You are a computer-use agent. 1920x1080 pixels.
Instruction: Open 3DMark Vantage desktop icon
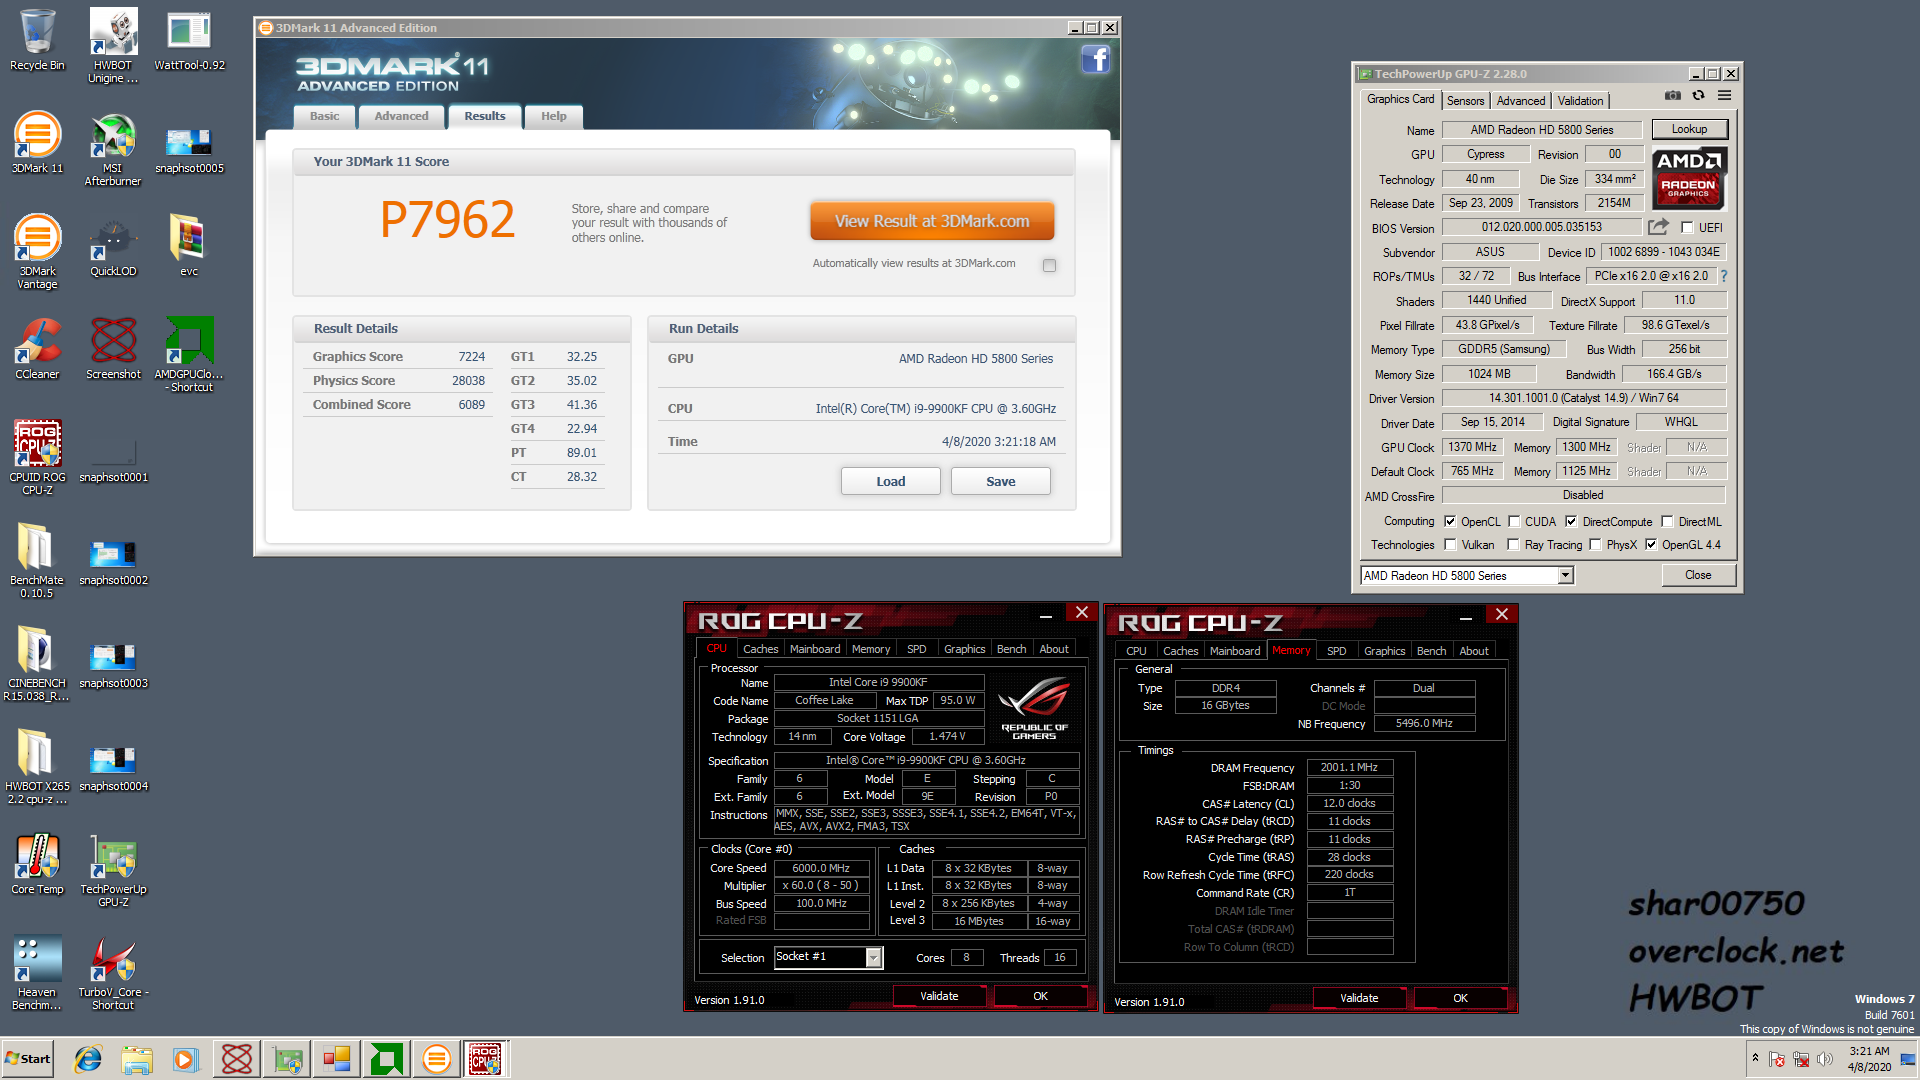pos(37,252)
